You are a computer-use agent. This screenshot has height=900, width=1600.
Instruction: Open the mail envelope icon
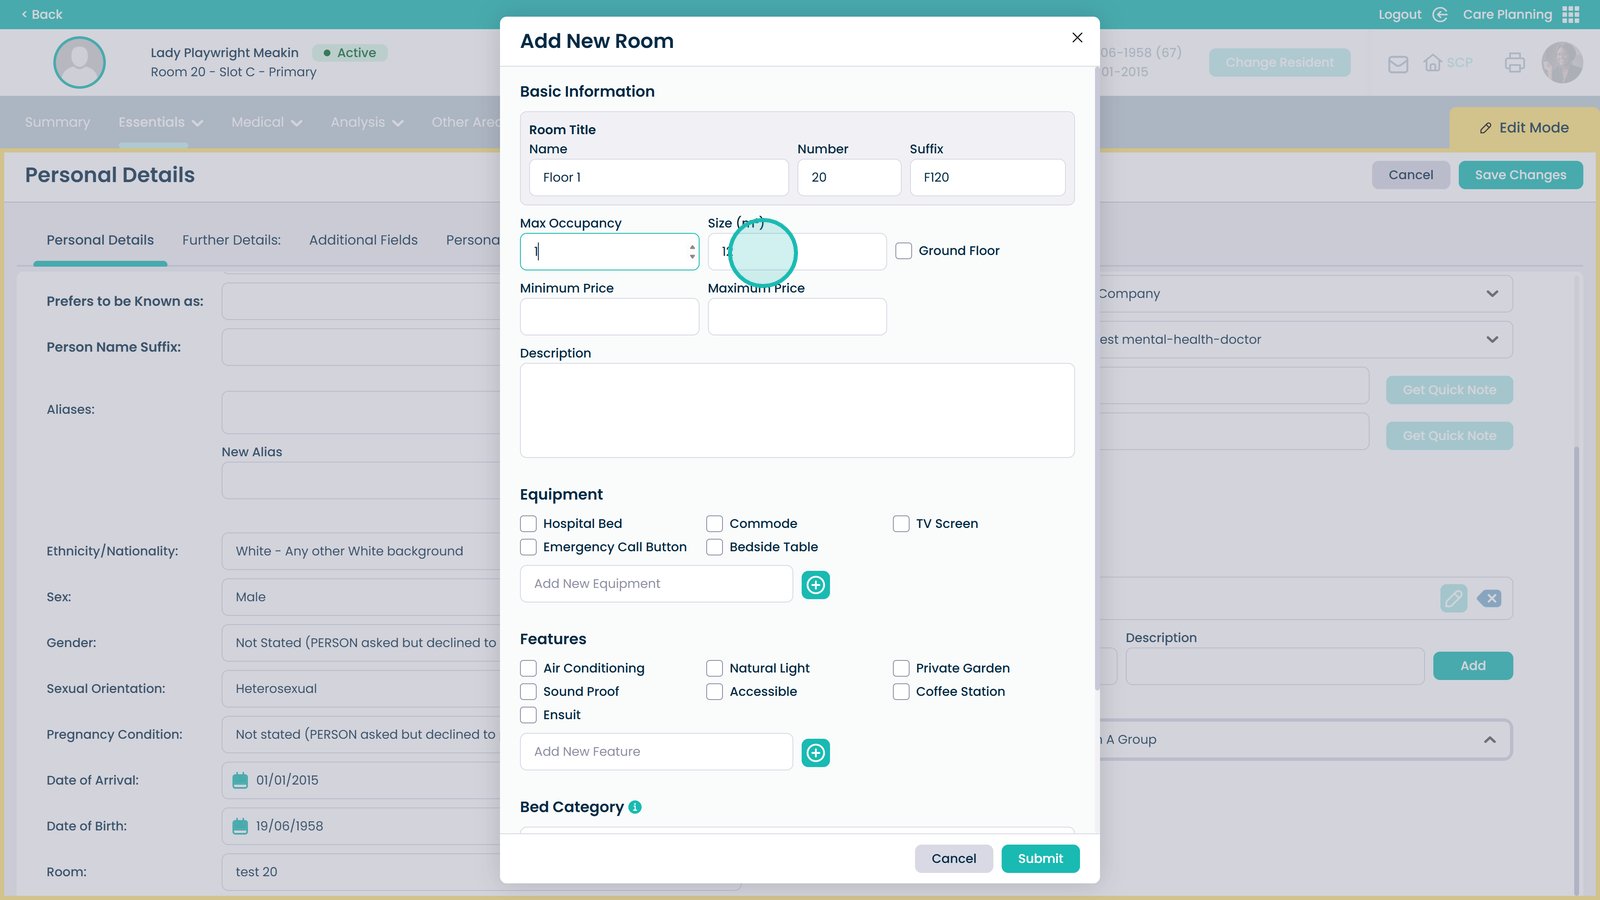coord(1398,64)
